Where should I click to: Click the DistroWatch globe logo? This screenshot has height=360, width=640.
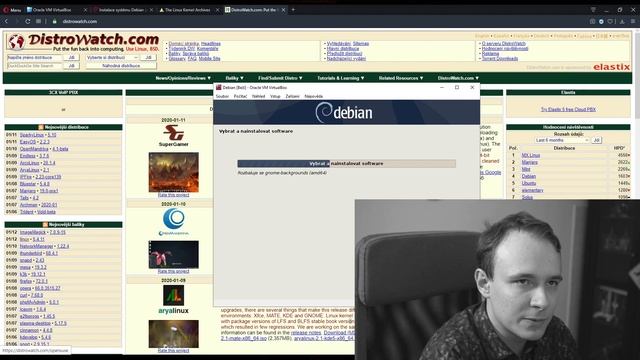tap(16, 42)
